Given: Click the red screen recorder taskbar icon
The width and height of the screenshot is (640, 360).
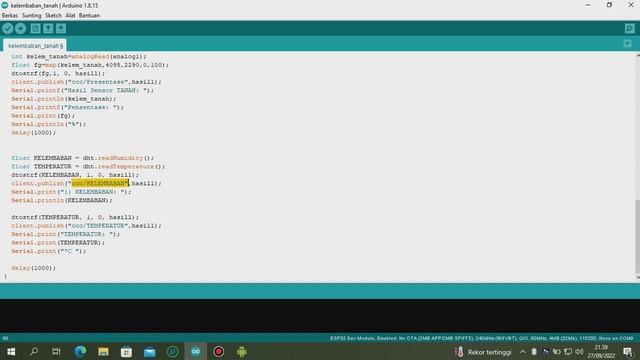Looking at the screenshot, I should (218, 352).
